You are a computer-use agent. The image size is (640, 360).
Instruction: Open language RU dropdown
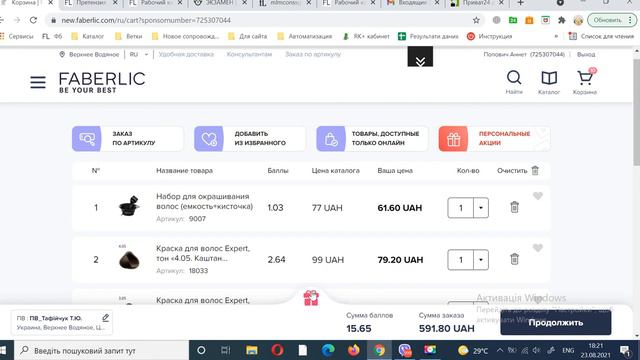coord(139,54)
